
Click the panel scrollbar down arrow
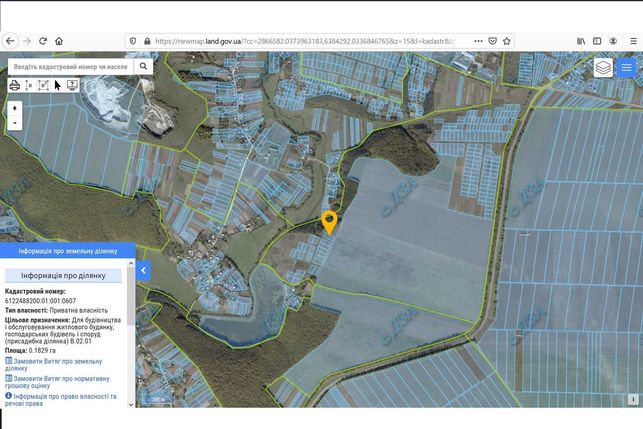[x=131, y=404]
